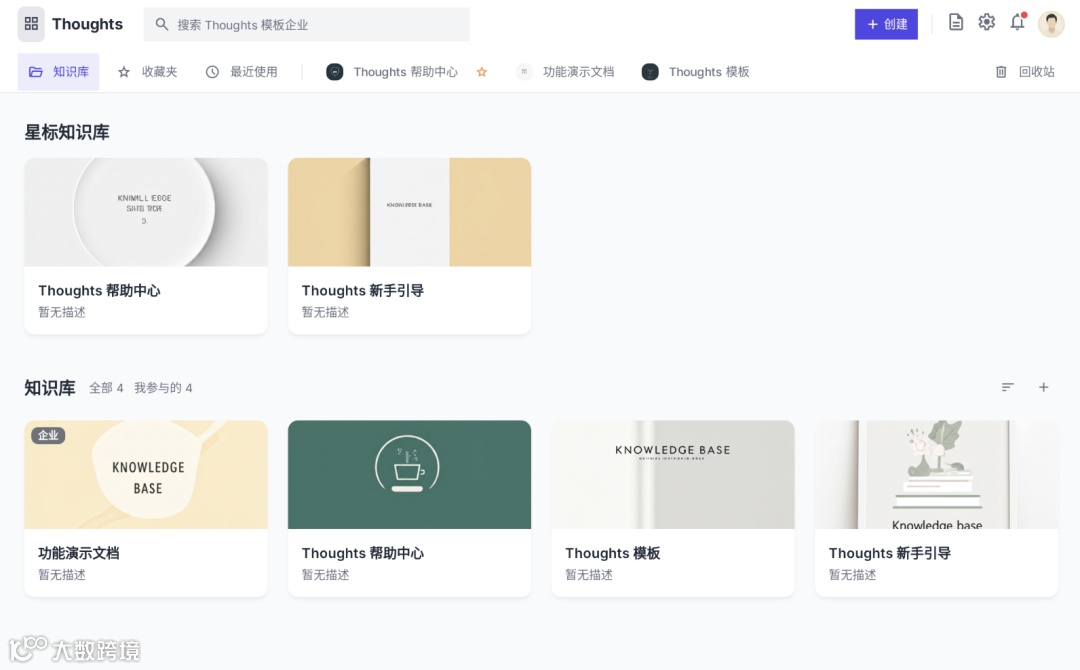This screenshot has height=670, width=1080.
Task: Click 暂无描述 under Thoughts 模板
Action: tap(589, 575)
